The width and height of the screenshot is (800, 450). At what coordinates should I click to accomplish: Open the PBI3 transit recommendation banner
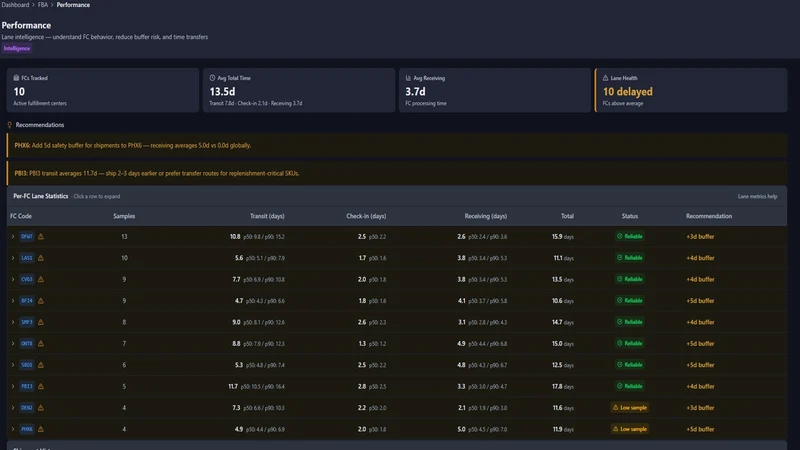pyautogui.click(x=396, y=173)
